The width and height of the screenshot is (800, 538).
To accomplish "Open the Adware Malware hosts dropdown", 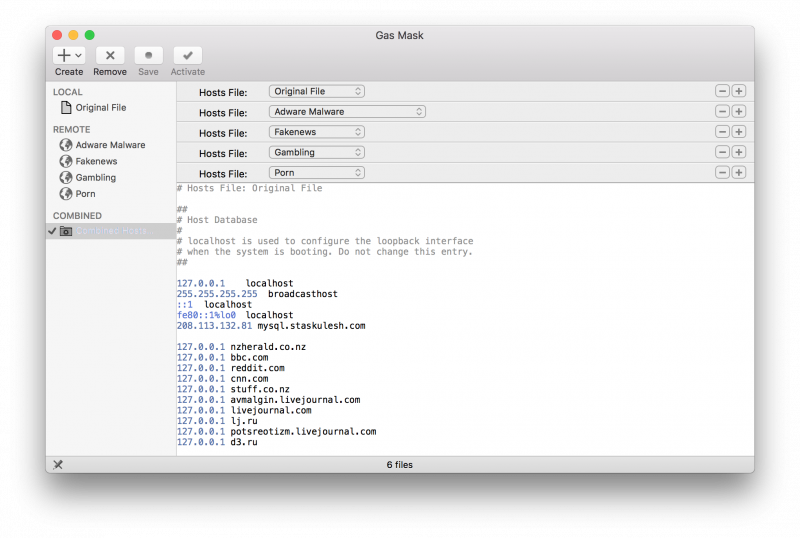I will coord(347,112).
